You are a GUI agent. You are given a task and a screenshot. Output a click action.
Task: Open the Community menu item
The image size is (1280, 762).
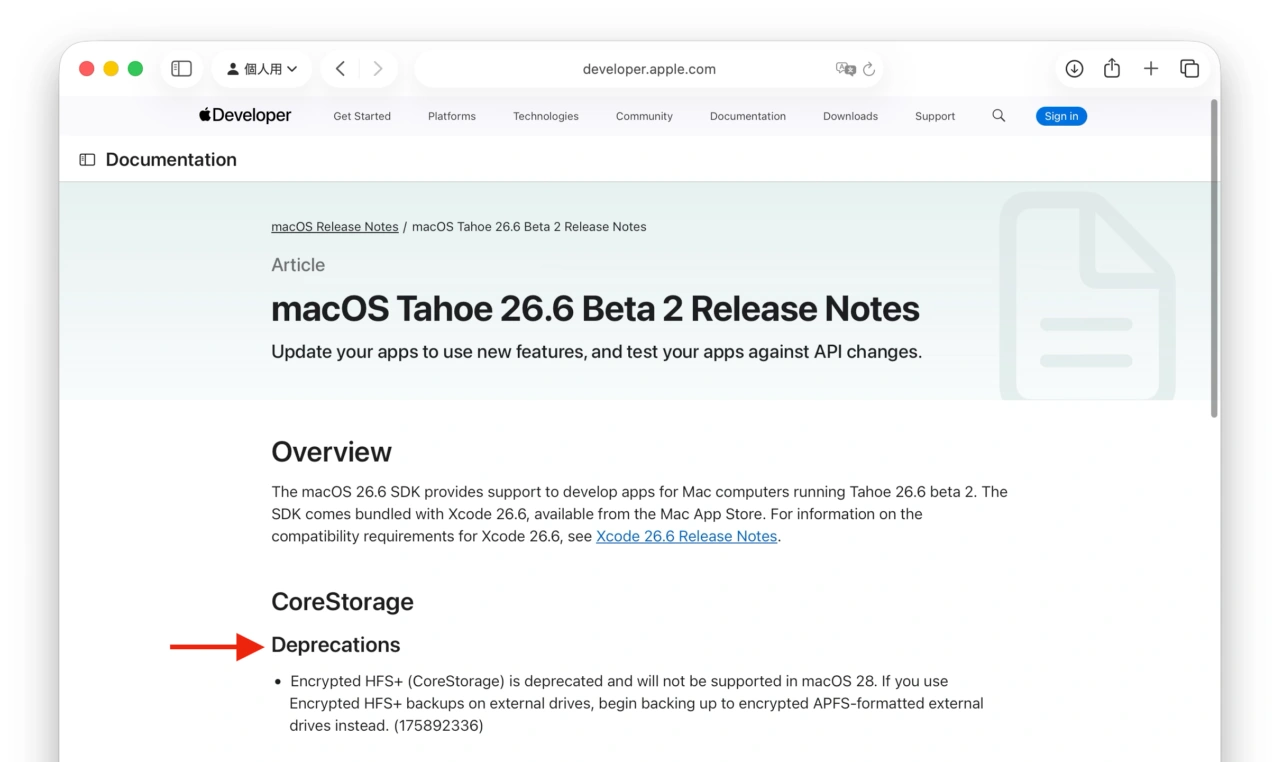pyautogui.click(x=644, y=116)
